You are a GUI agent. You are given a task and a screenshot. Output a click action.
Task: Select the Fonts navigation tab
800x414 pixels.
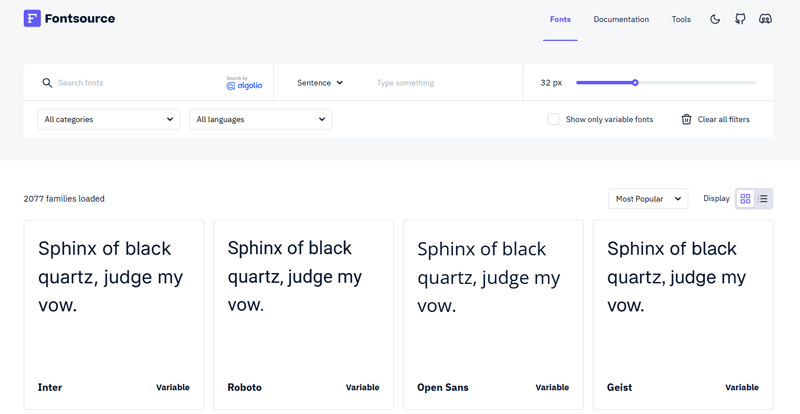[x=560, y=19]
